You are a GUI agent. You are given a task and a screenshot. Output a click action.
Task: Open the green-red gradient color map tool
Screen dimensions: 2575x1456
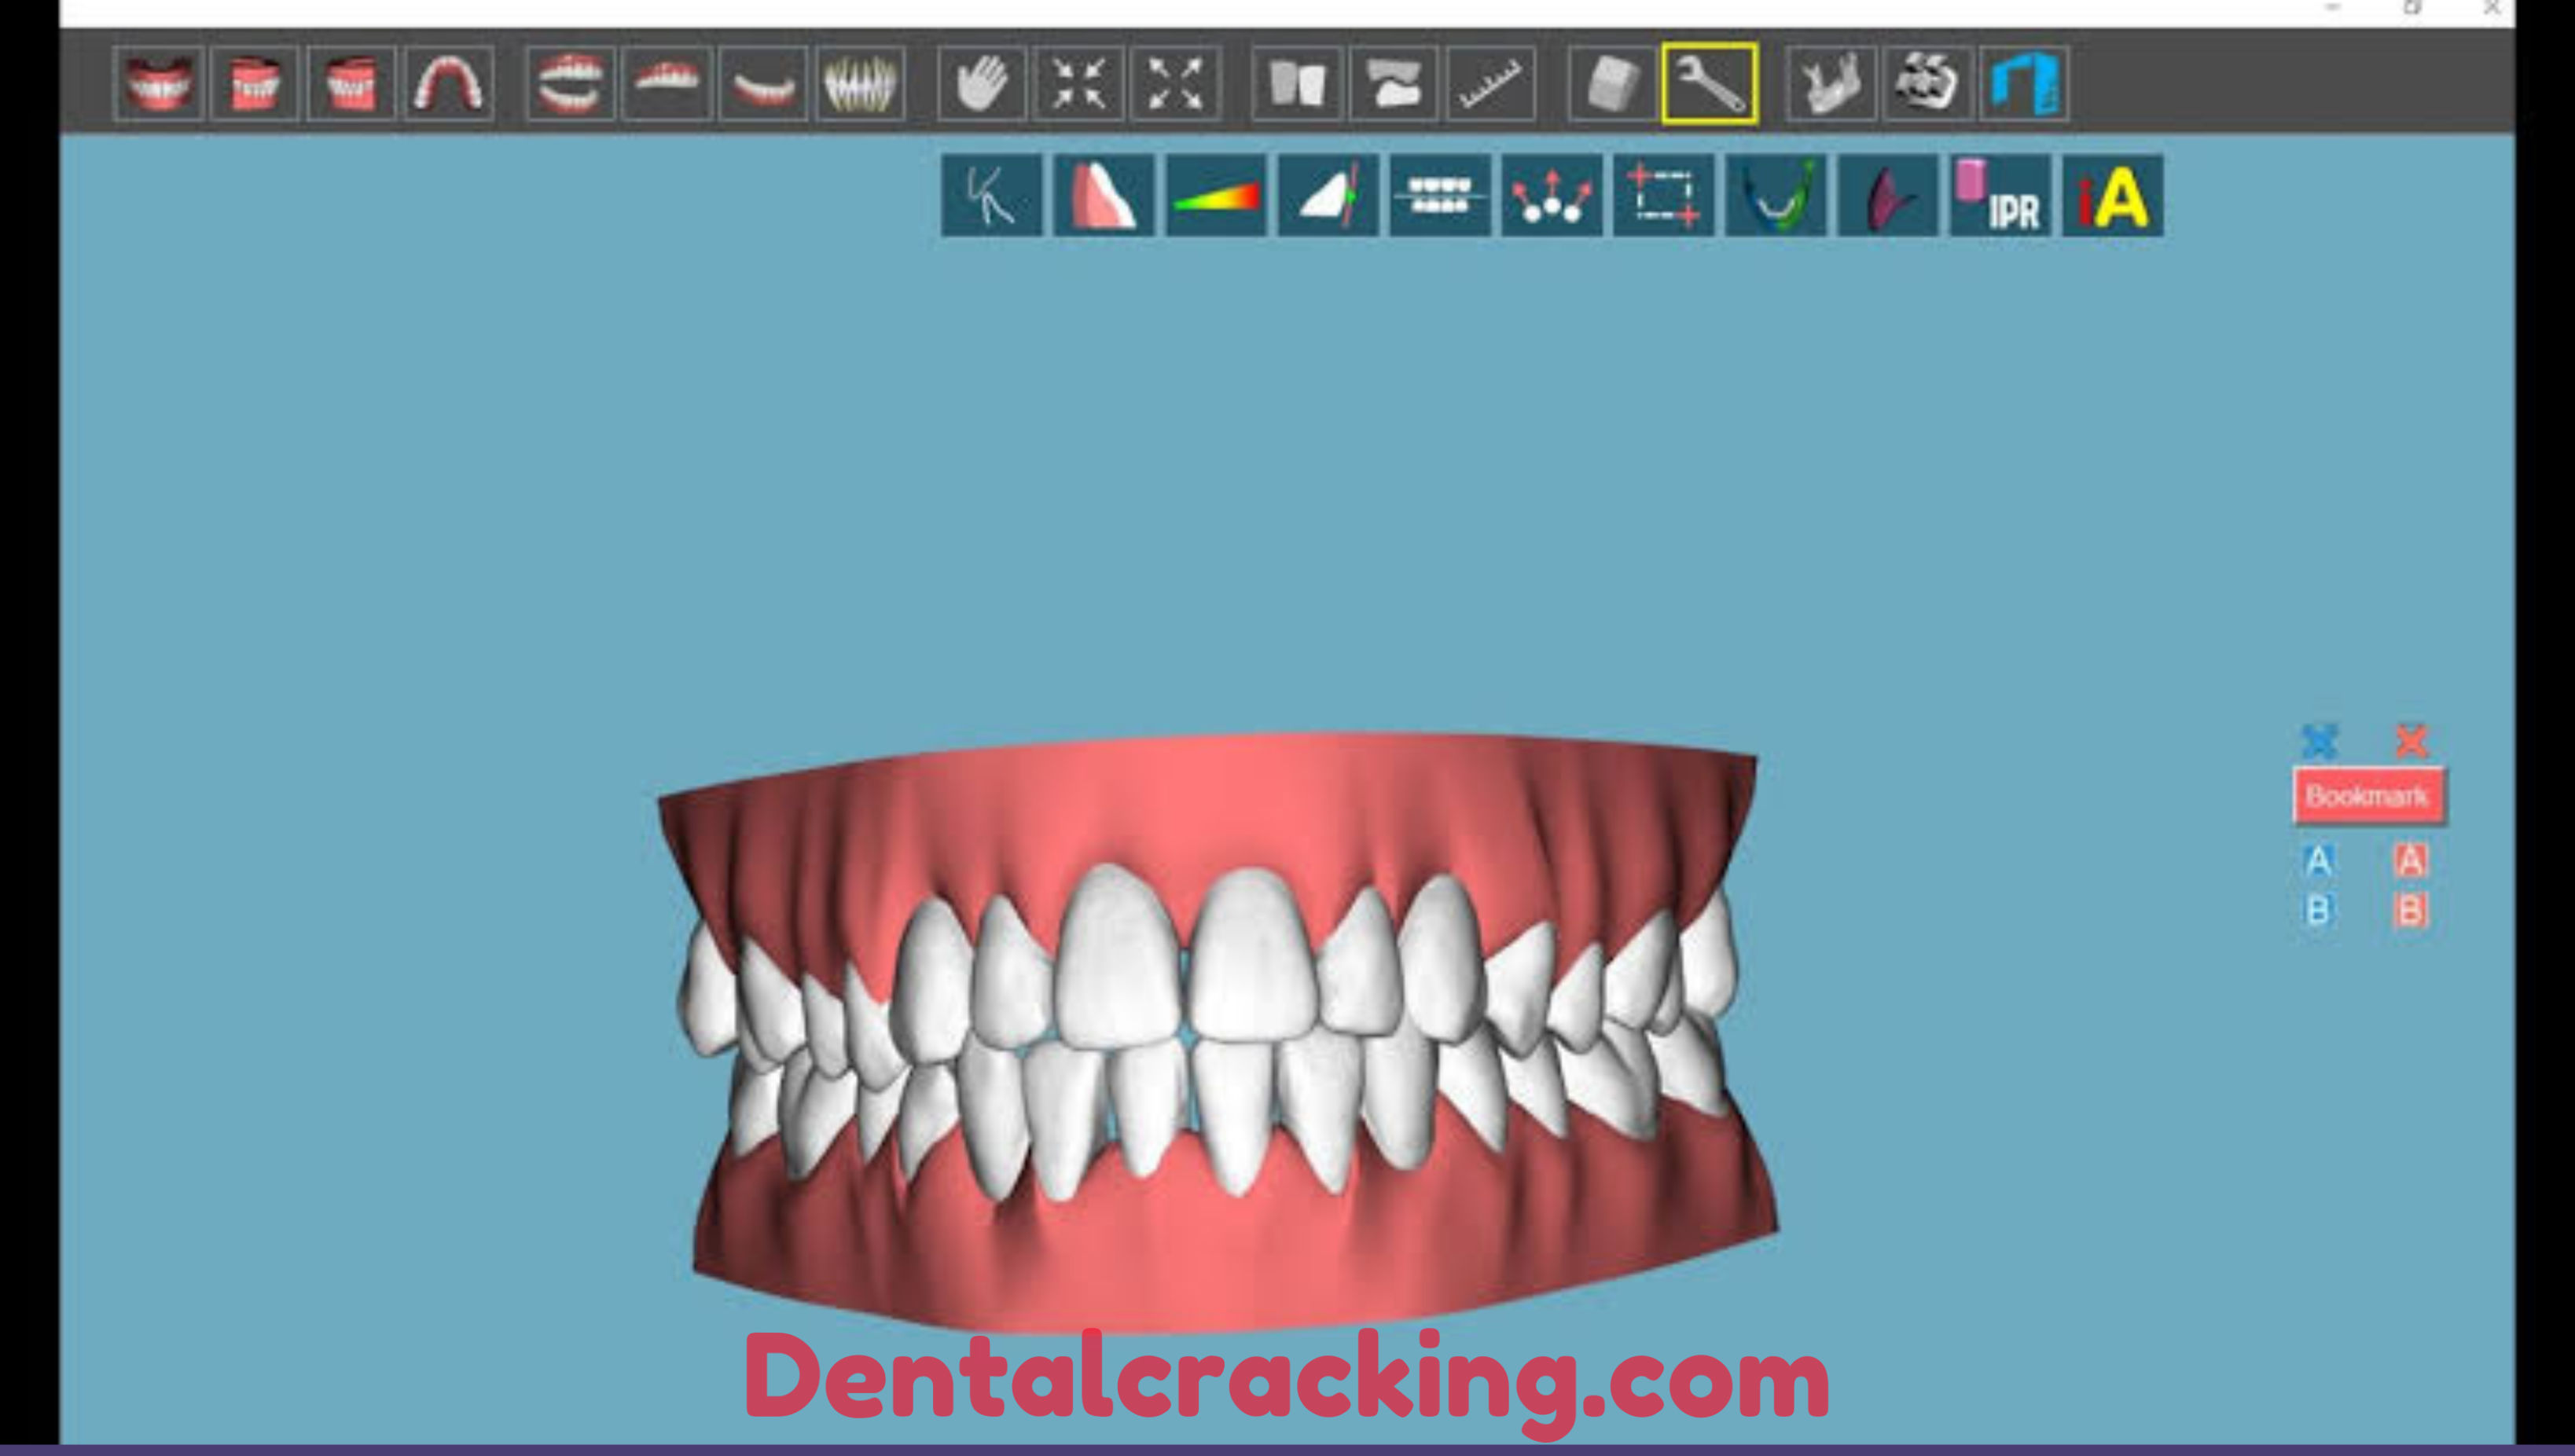click(1215, 196)
